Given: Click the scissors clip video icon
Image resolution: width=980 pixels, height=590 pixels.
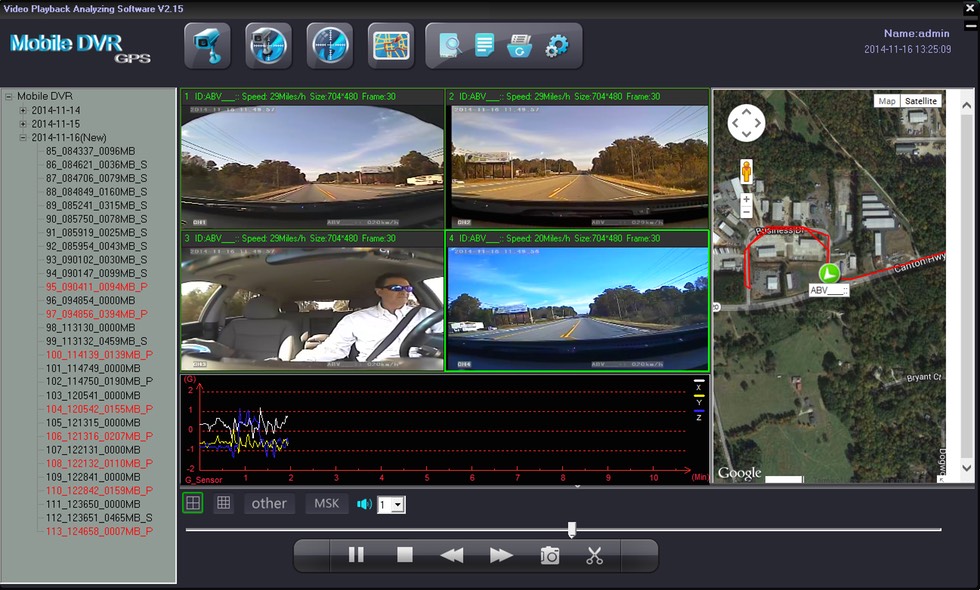Looking at the screenshot, I should click(595, 556).
